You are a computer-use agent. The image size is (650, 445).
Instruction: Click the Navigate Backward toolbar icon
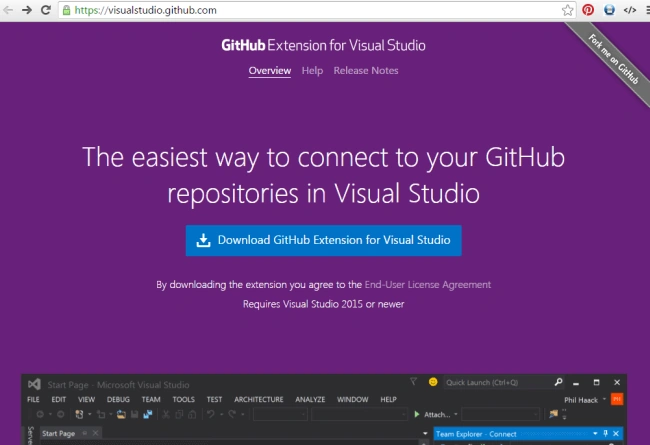point(40,414)
